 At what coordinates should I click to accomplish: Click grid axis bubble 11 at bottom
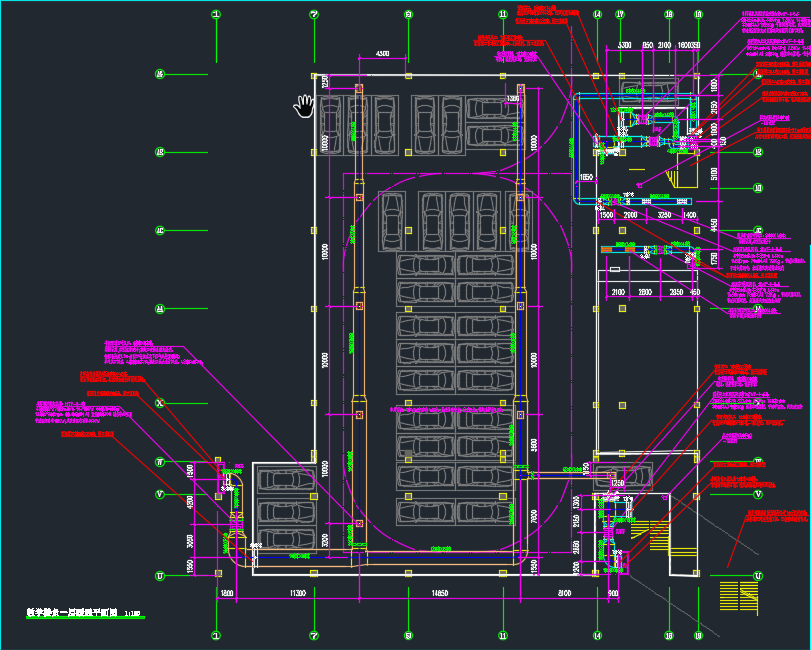point(503,635)
